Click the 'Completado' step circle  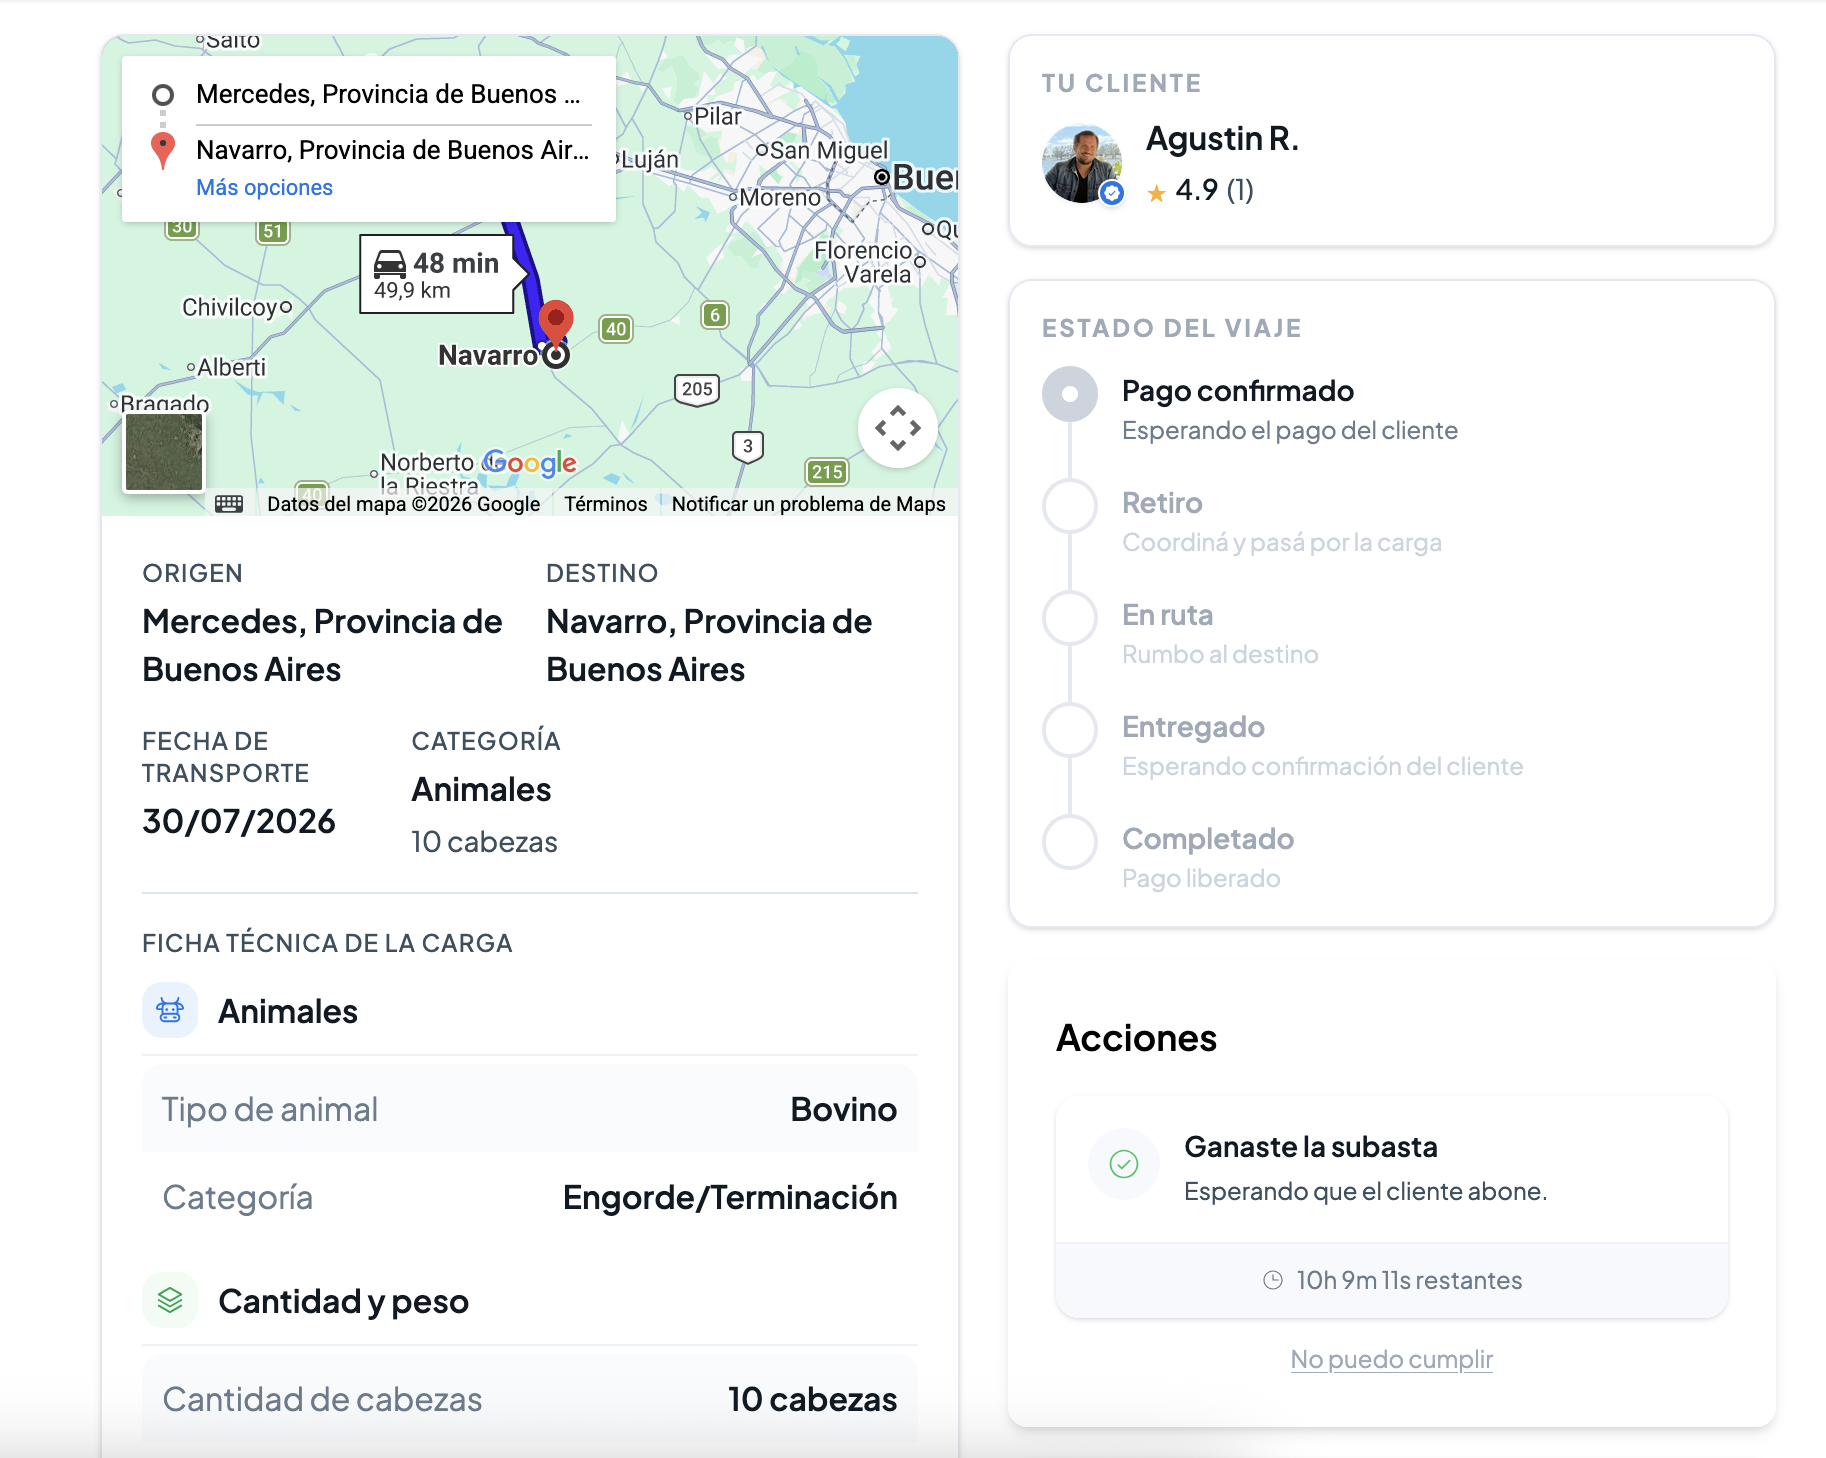point(1070,842)
